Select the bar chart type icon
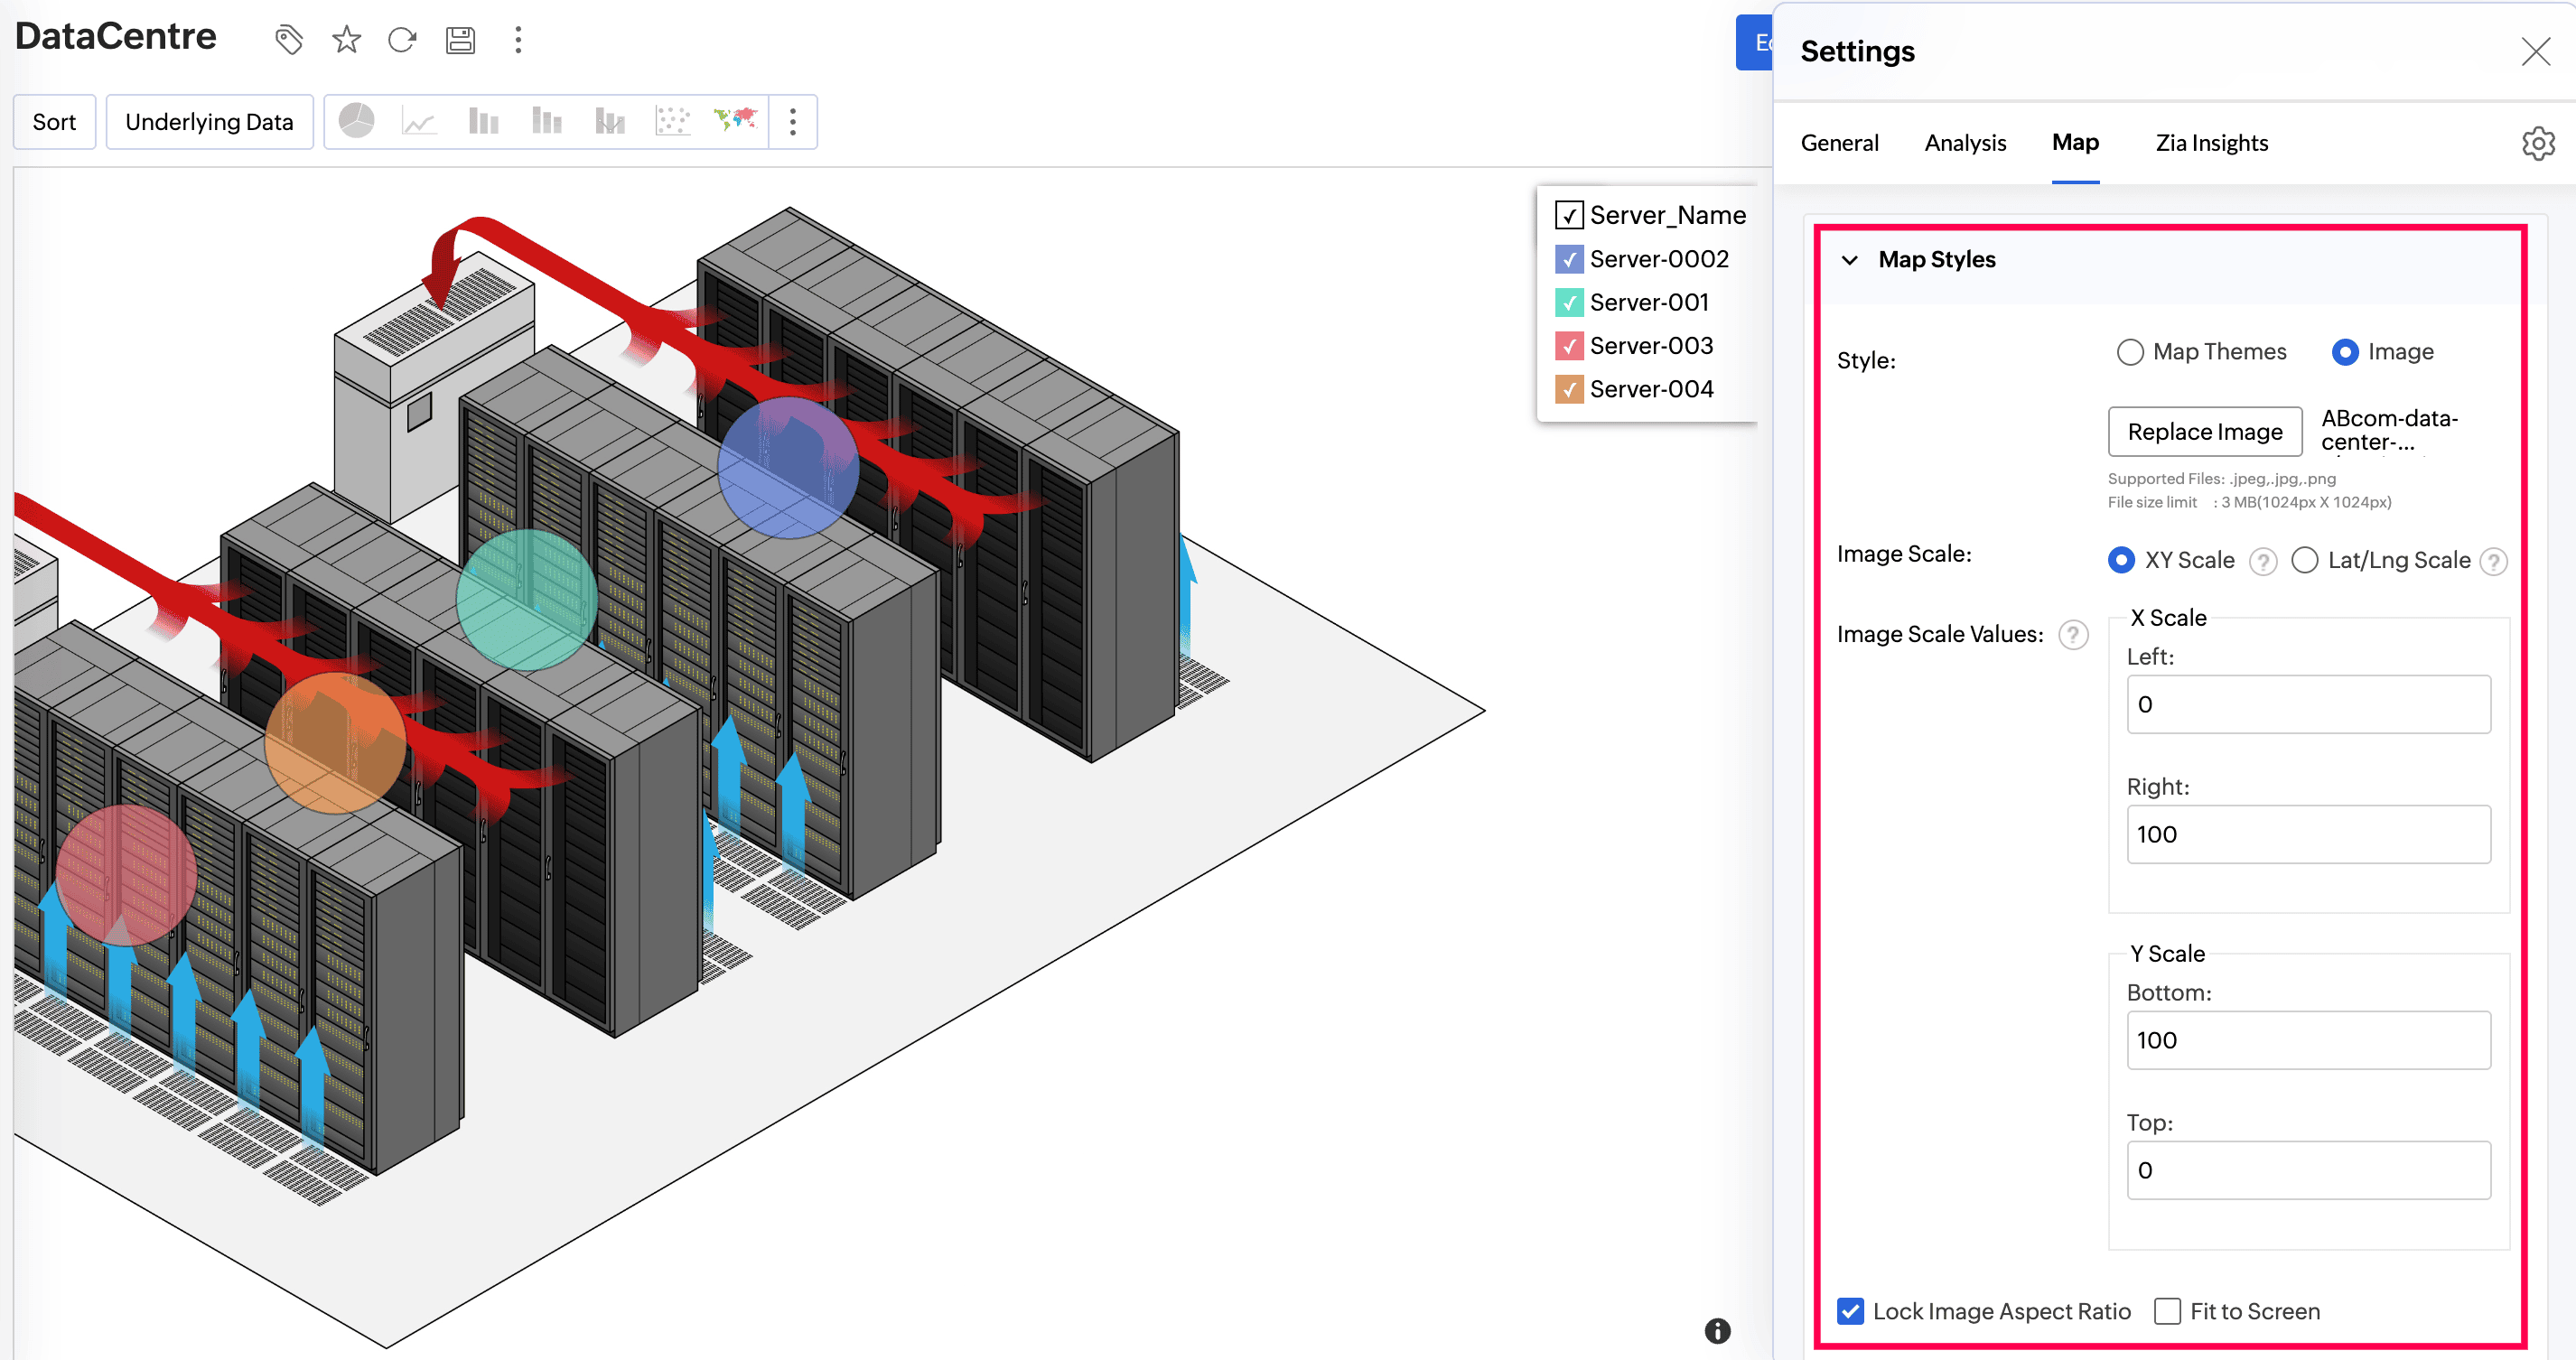This screenshot has height=1360, width=2576. (483, 122)
